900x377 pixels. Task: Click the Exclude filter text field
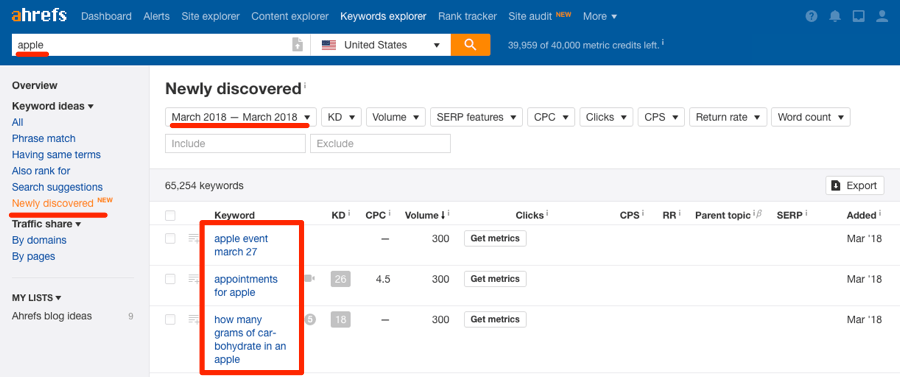pyautogui.click(x=381, y=143)
